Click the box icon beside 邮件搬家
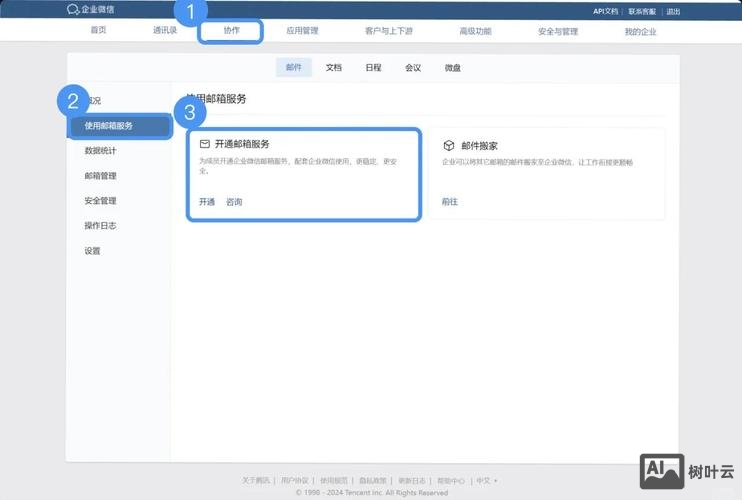The height and width of the screenshot is (500, 742). [x=449, y=146]
